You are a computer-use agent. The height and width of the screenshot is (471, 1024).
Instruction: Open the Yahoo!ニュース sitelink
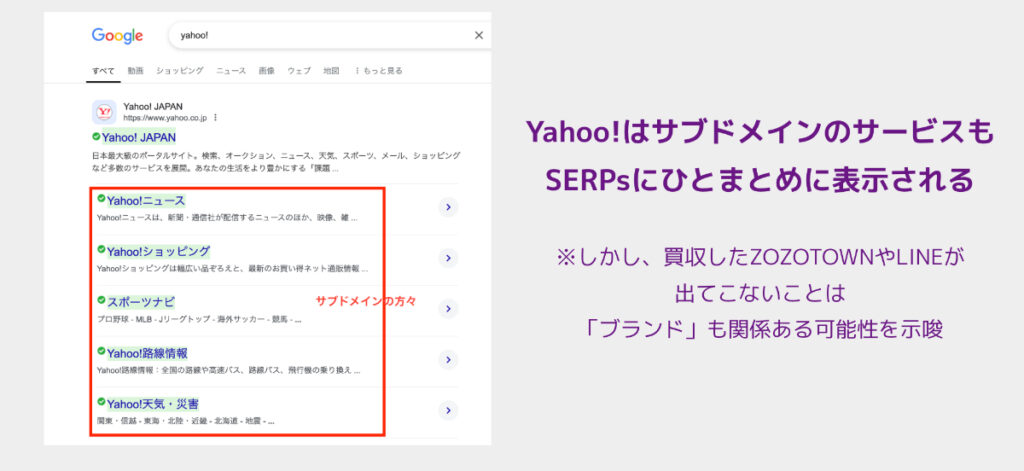146,201
